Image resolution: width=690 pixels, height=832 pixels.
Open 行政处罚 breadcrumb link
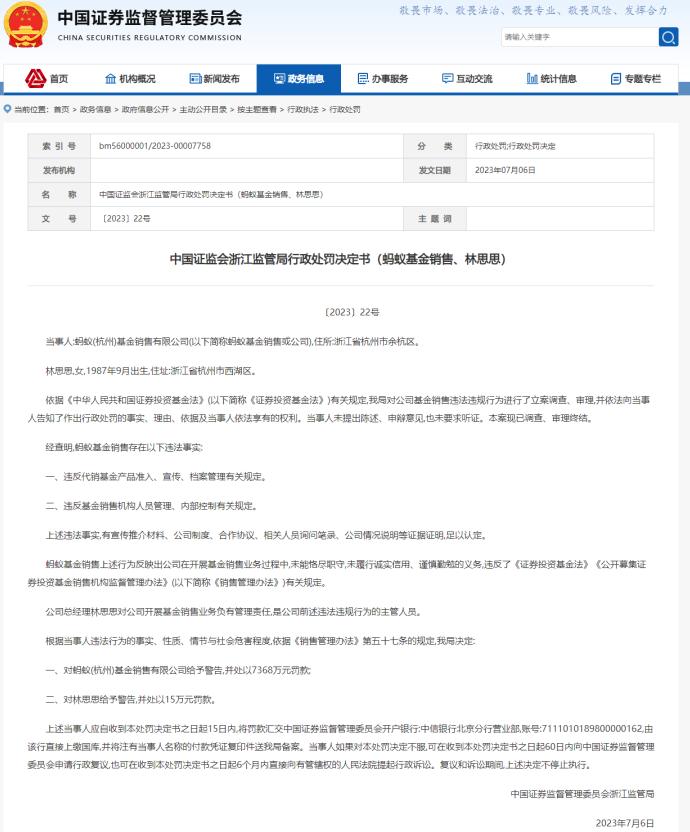345,109
